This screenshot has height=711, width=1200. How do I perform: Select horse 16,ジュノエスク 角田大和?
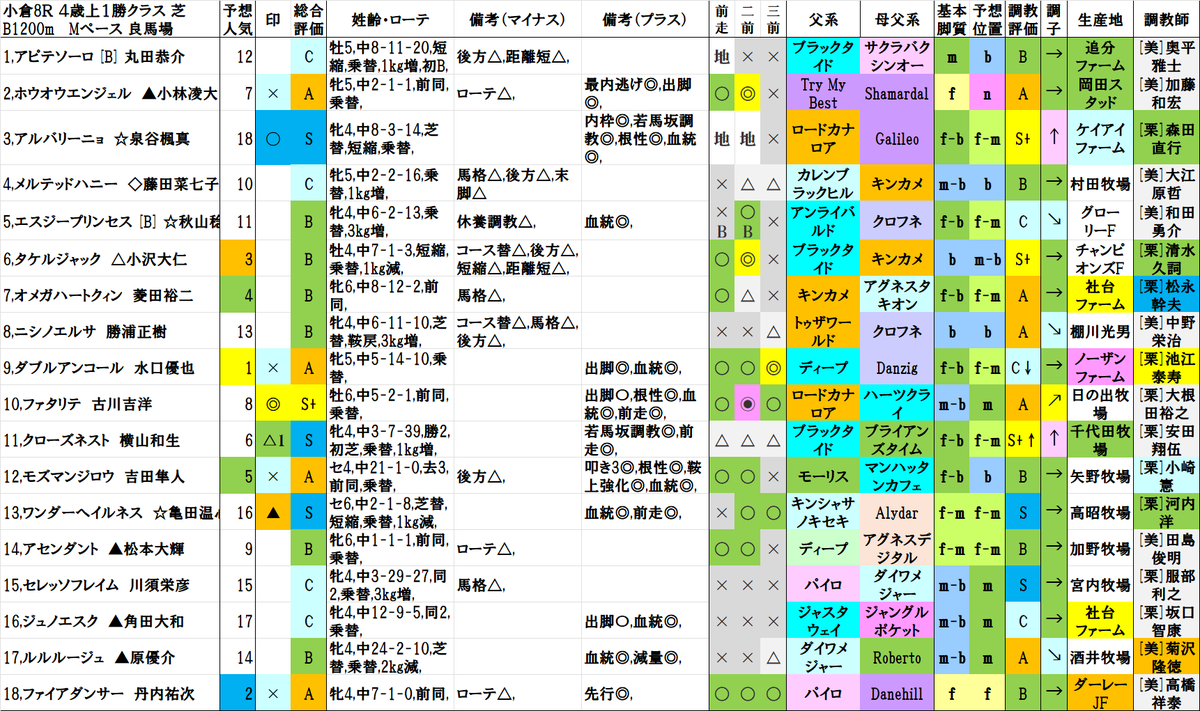[x=110, y=620]
